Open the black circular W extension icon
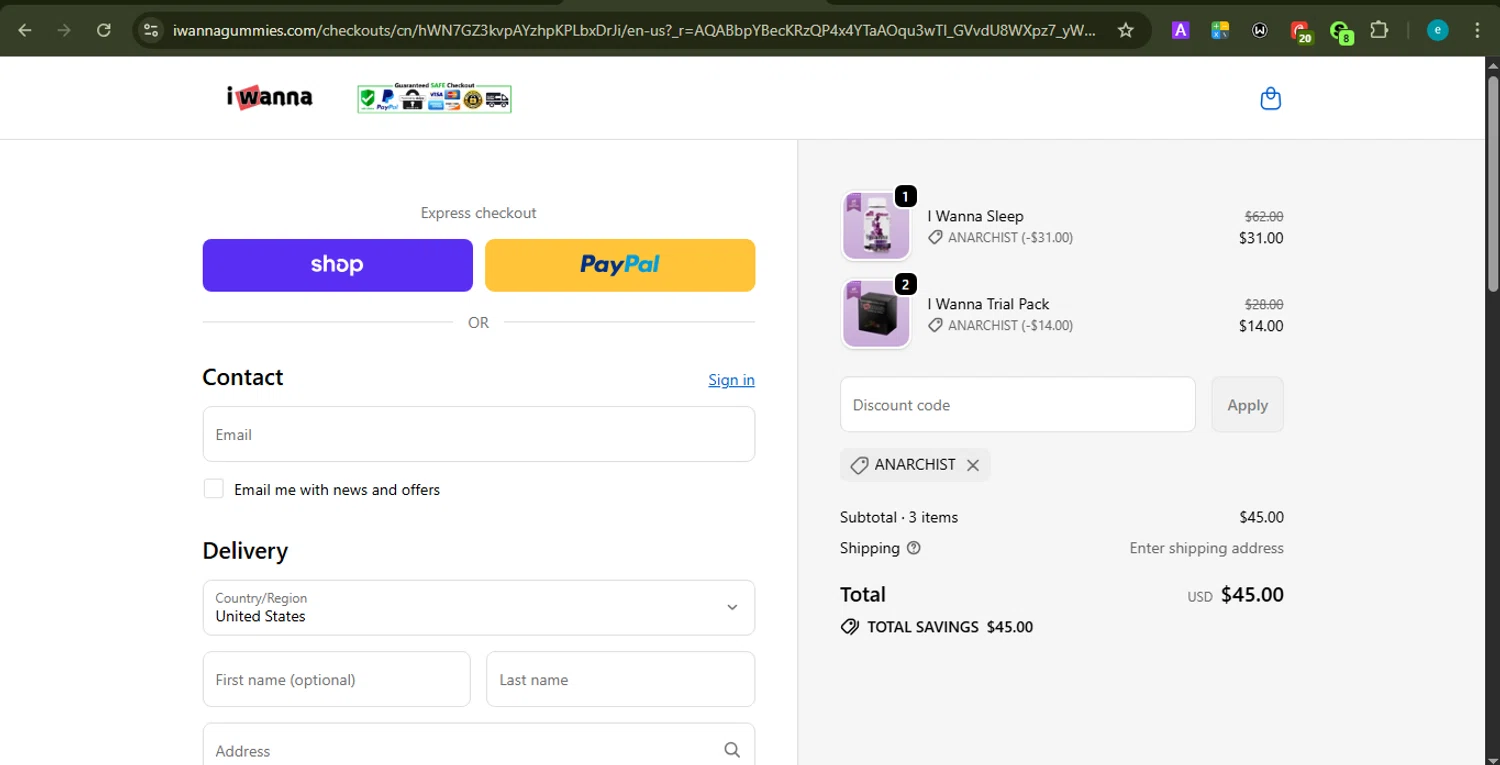1500x765 pixels. pyautogui.click(x=1260, y=30)
